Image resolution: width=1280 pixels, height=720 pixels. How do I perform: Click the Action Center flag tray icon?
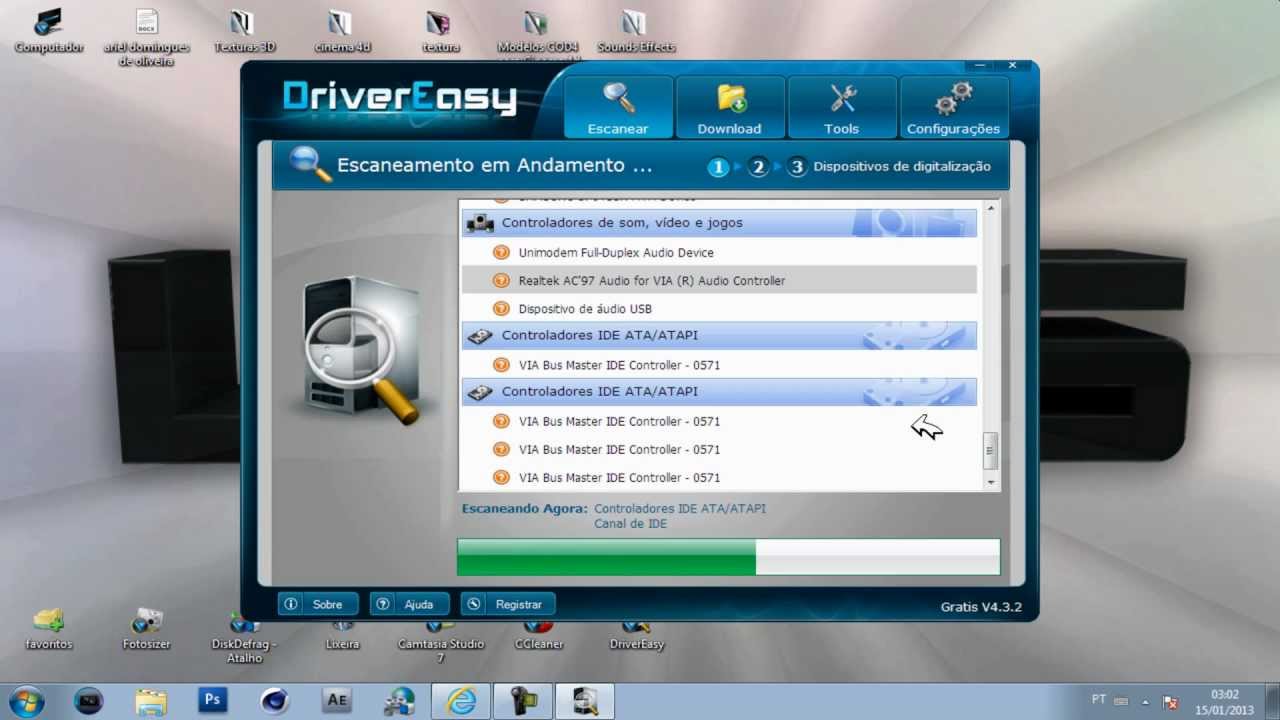pyautogui.click(x=1170, y=701)
